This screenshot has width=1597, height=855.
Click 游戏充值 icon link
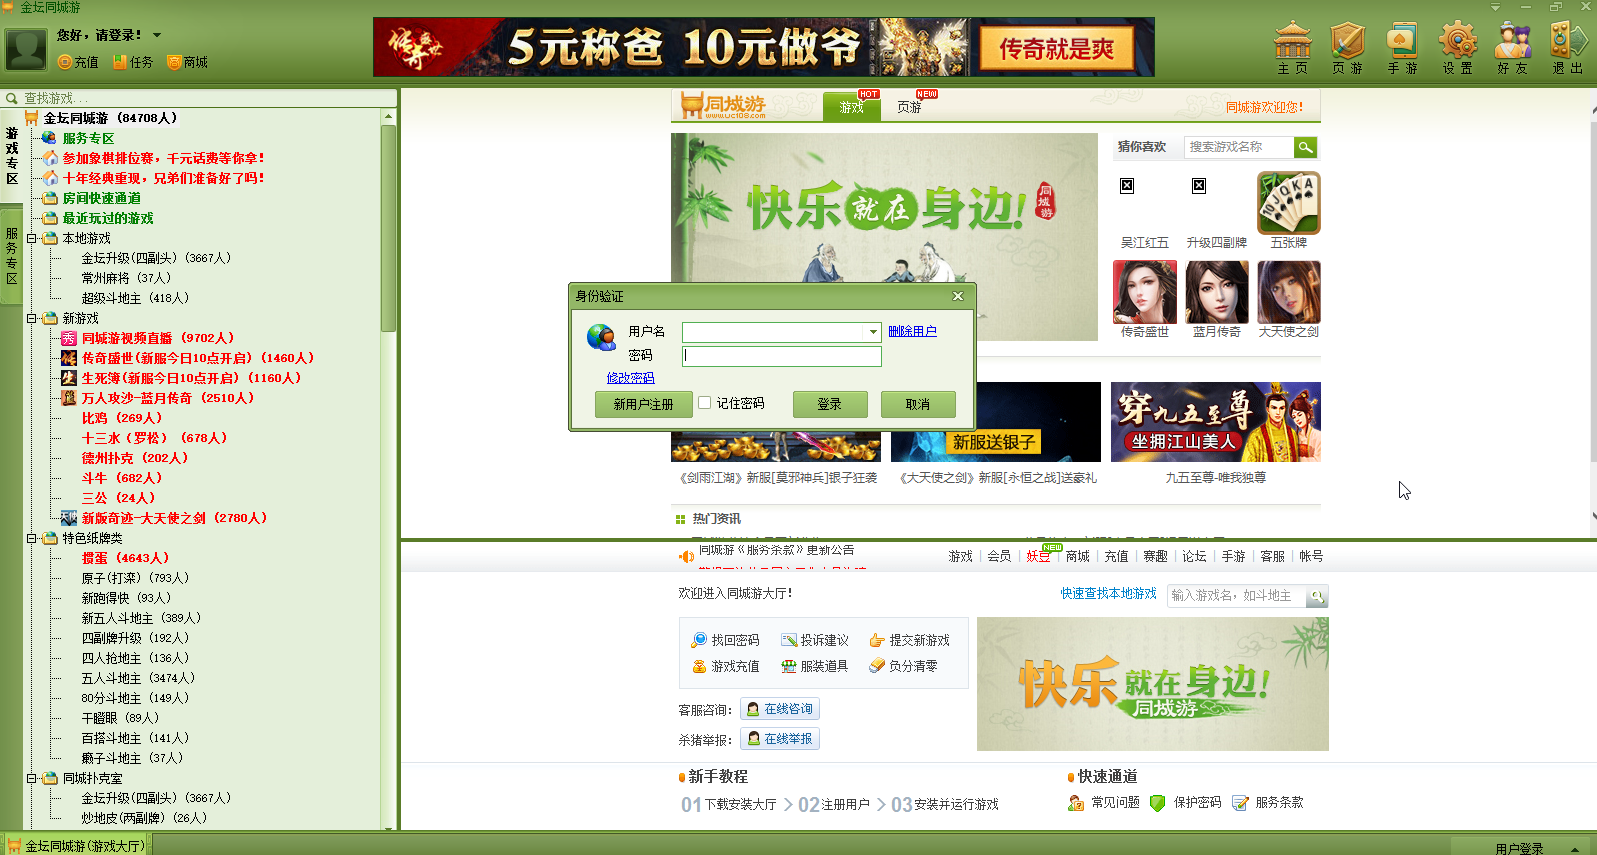725,666
